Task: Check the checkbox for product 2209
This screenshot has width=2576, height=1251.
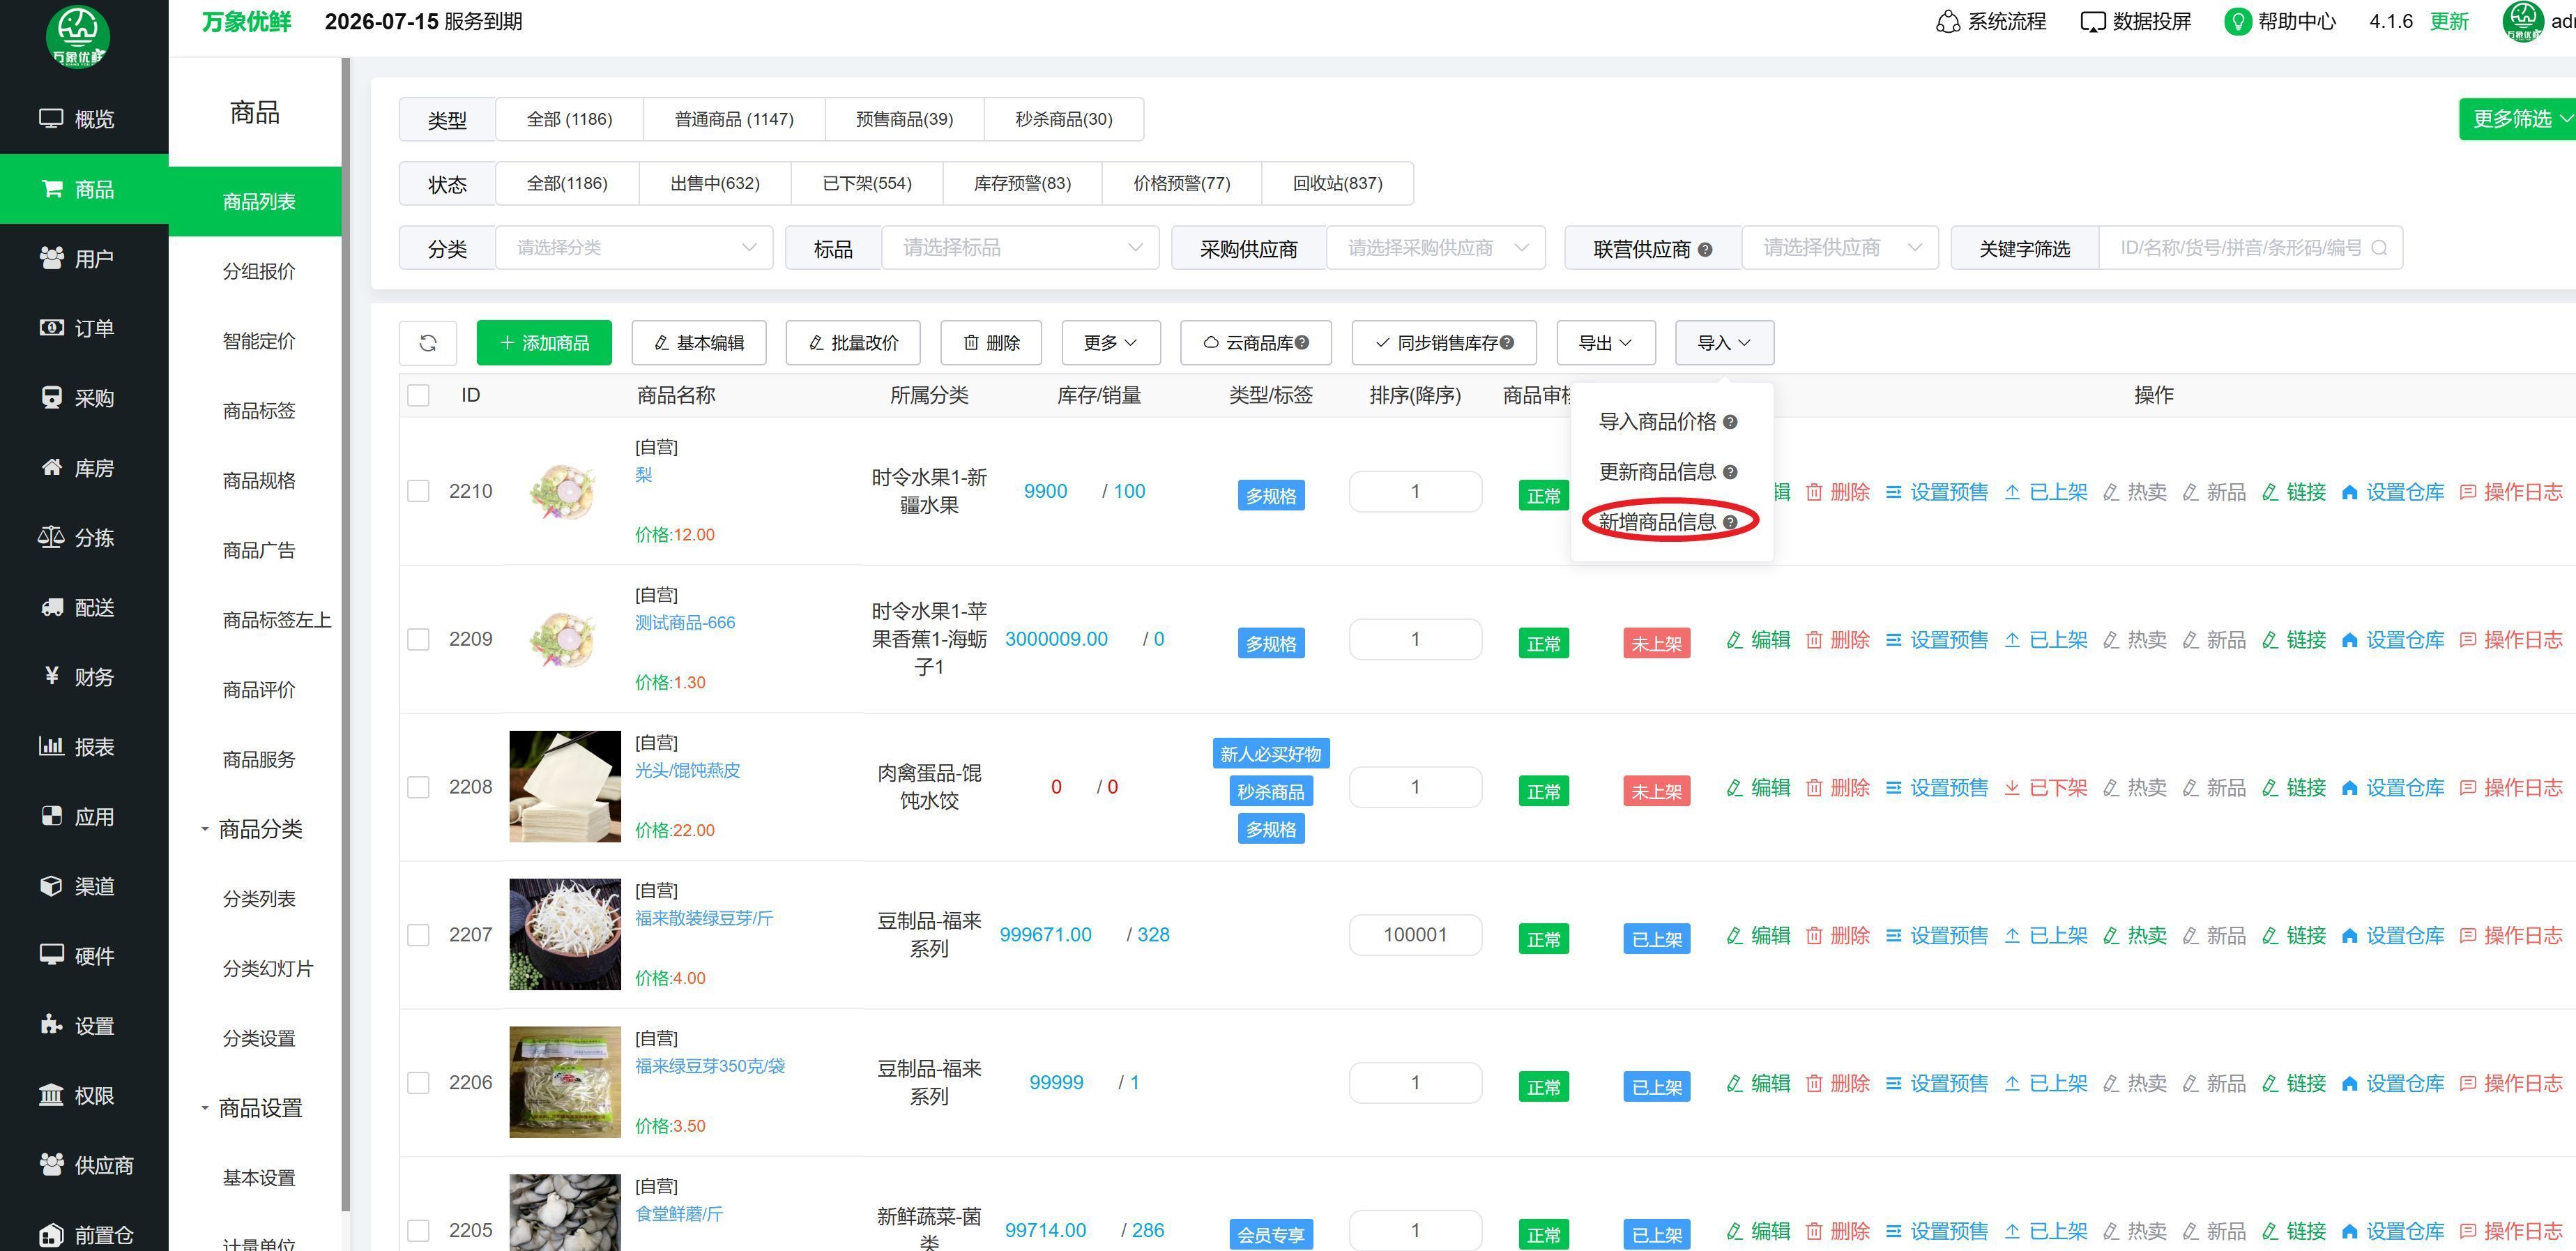Action: click(418, 639)
